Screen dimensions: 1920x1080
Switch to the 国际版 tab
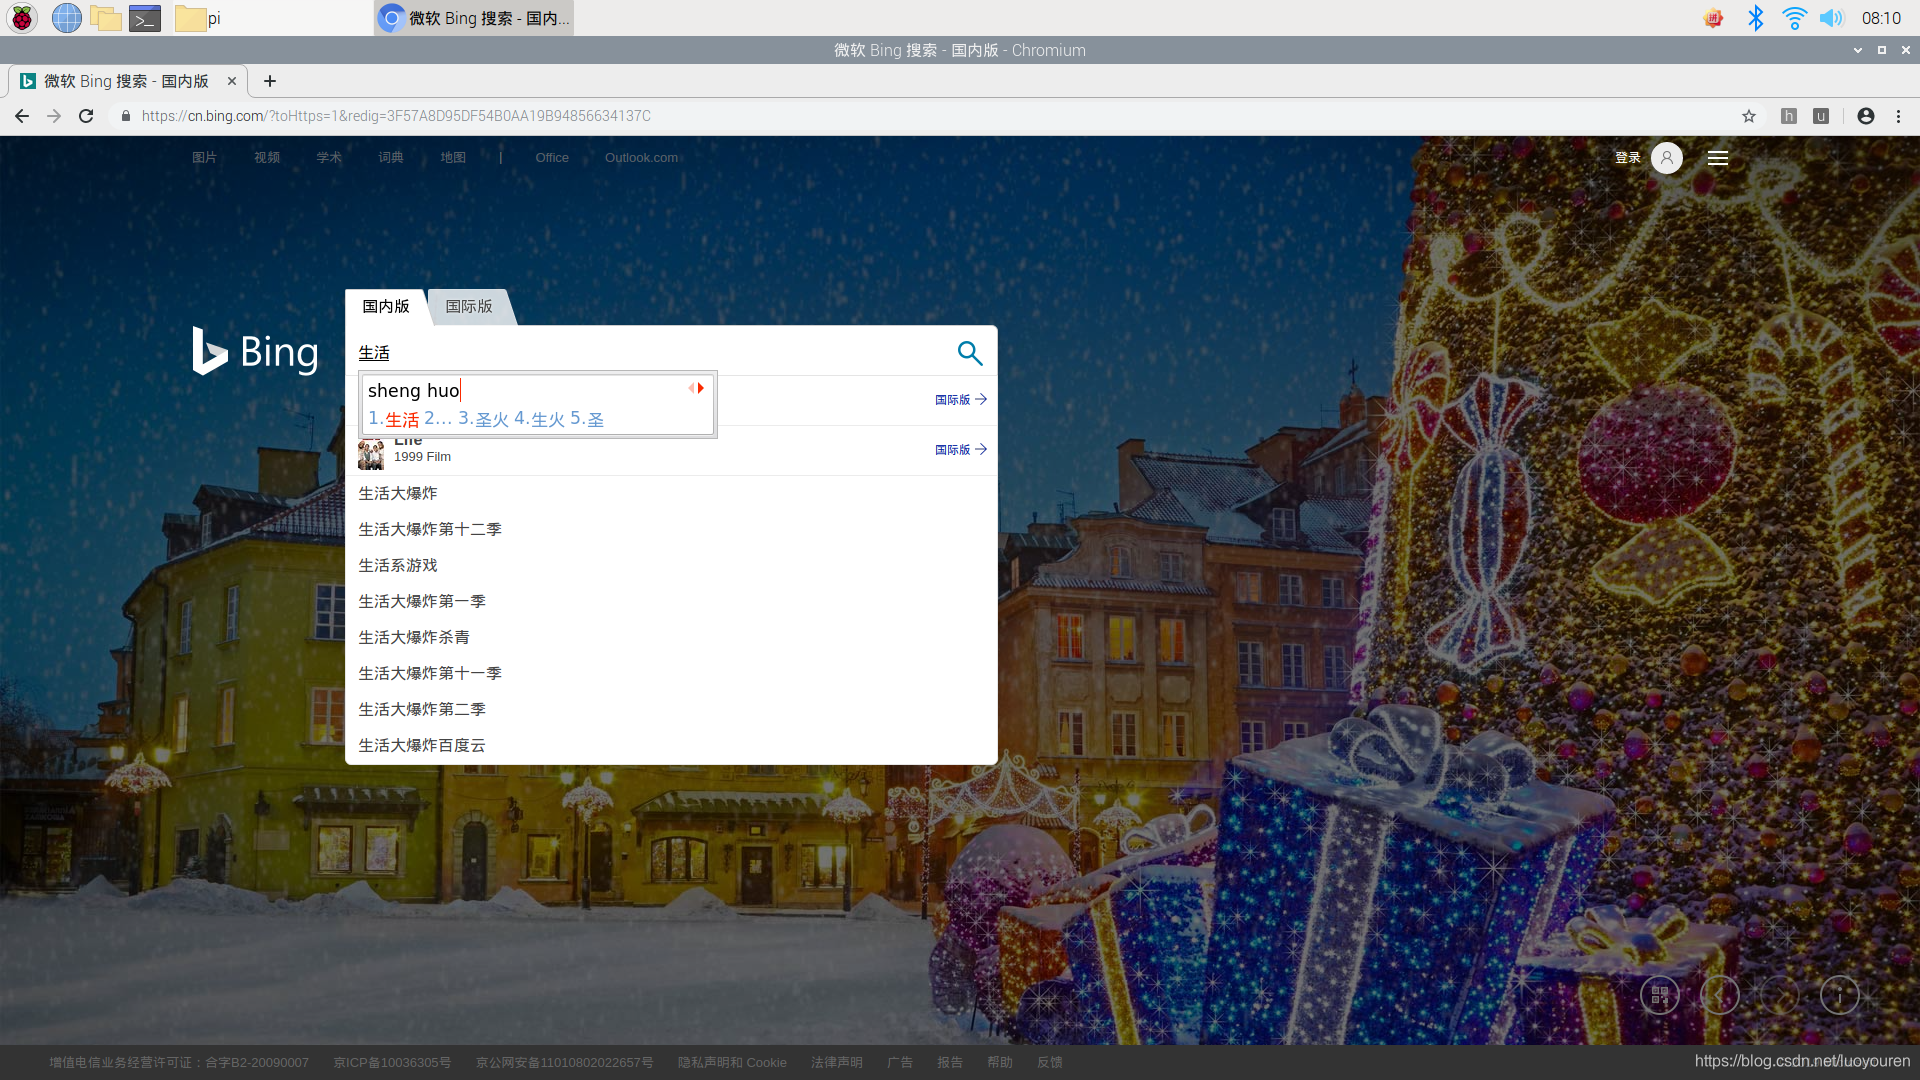coord(469,306)
